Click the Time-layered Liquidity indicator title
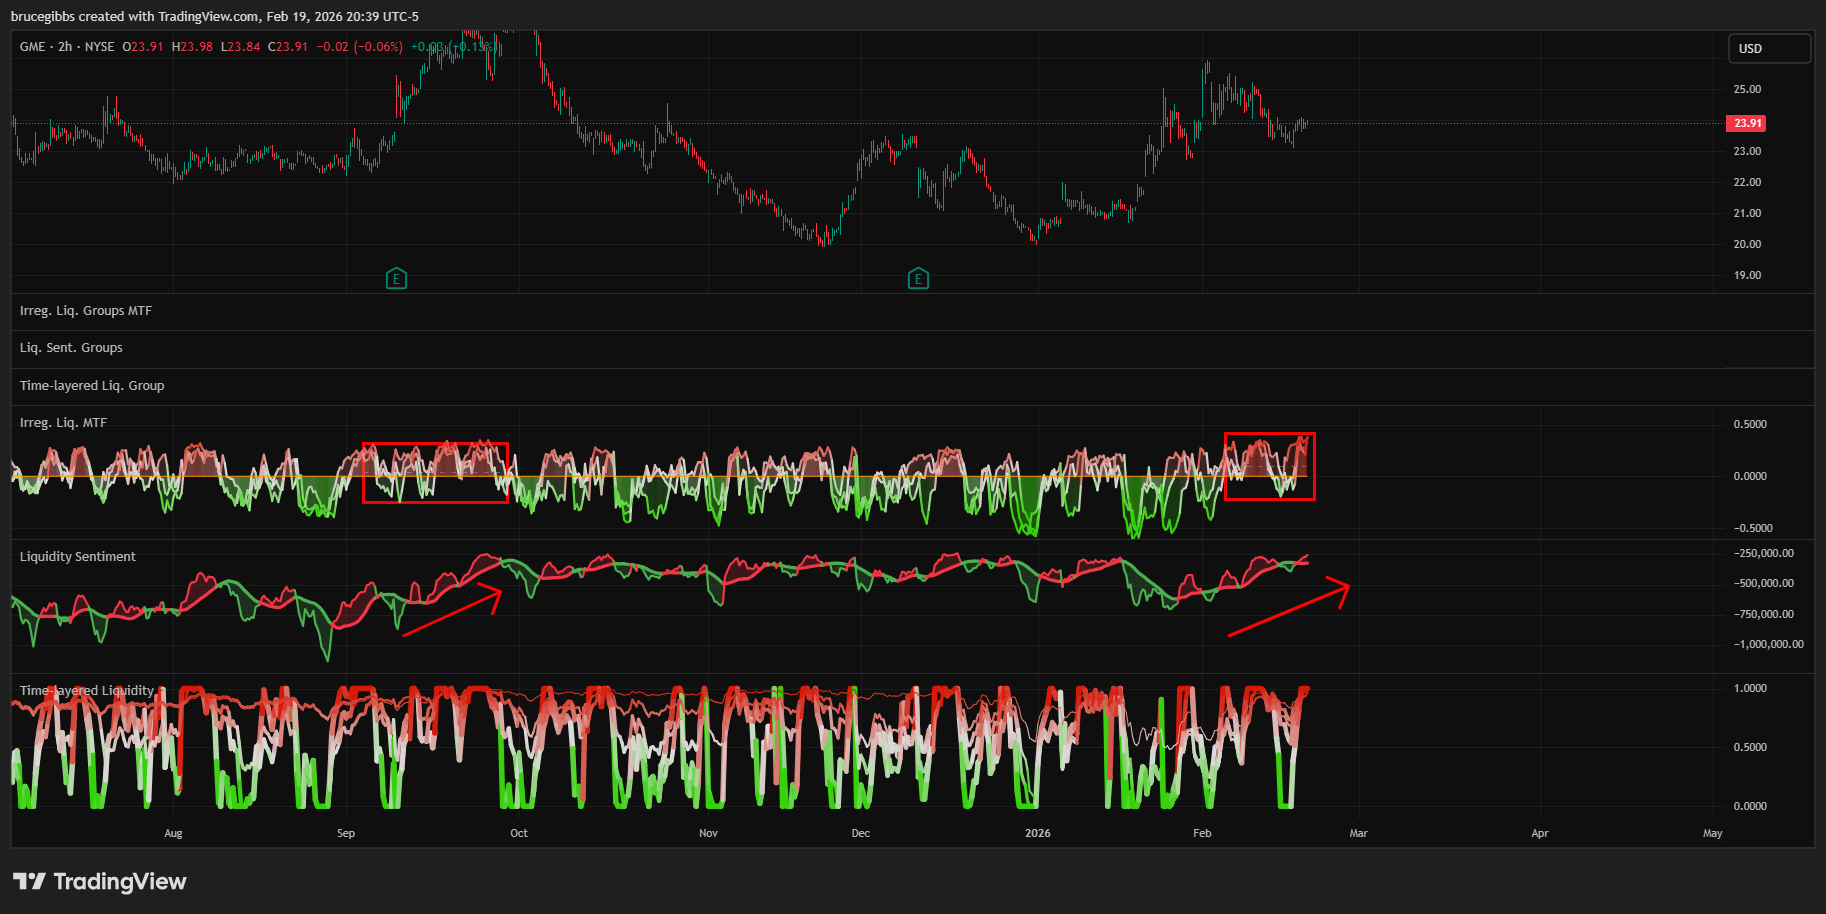The image size is (1826, 914). click(87, 691)
